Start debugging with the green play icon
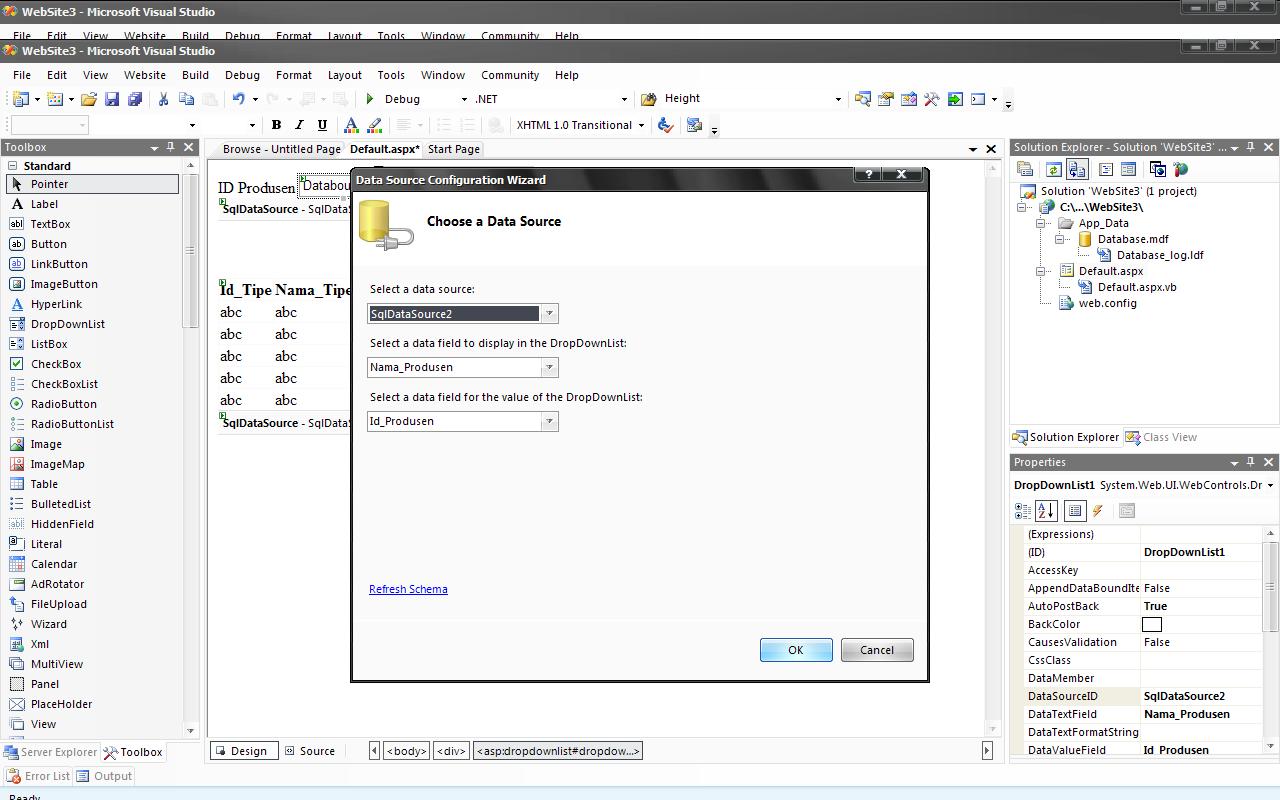 (370, 99)
